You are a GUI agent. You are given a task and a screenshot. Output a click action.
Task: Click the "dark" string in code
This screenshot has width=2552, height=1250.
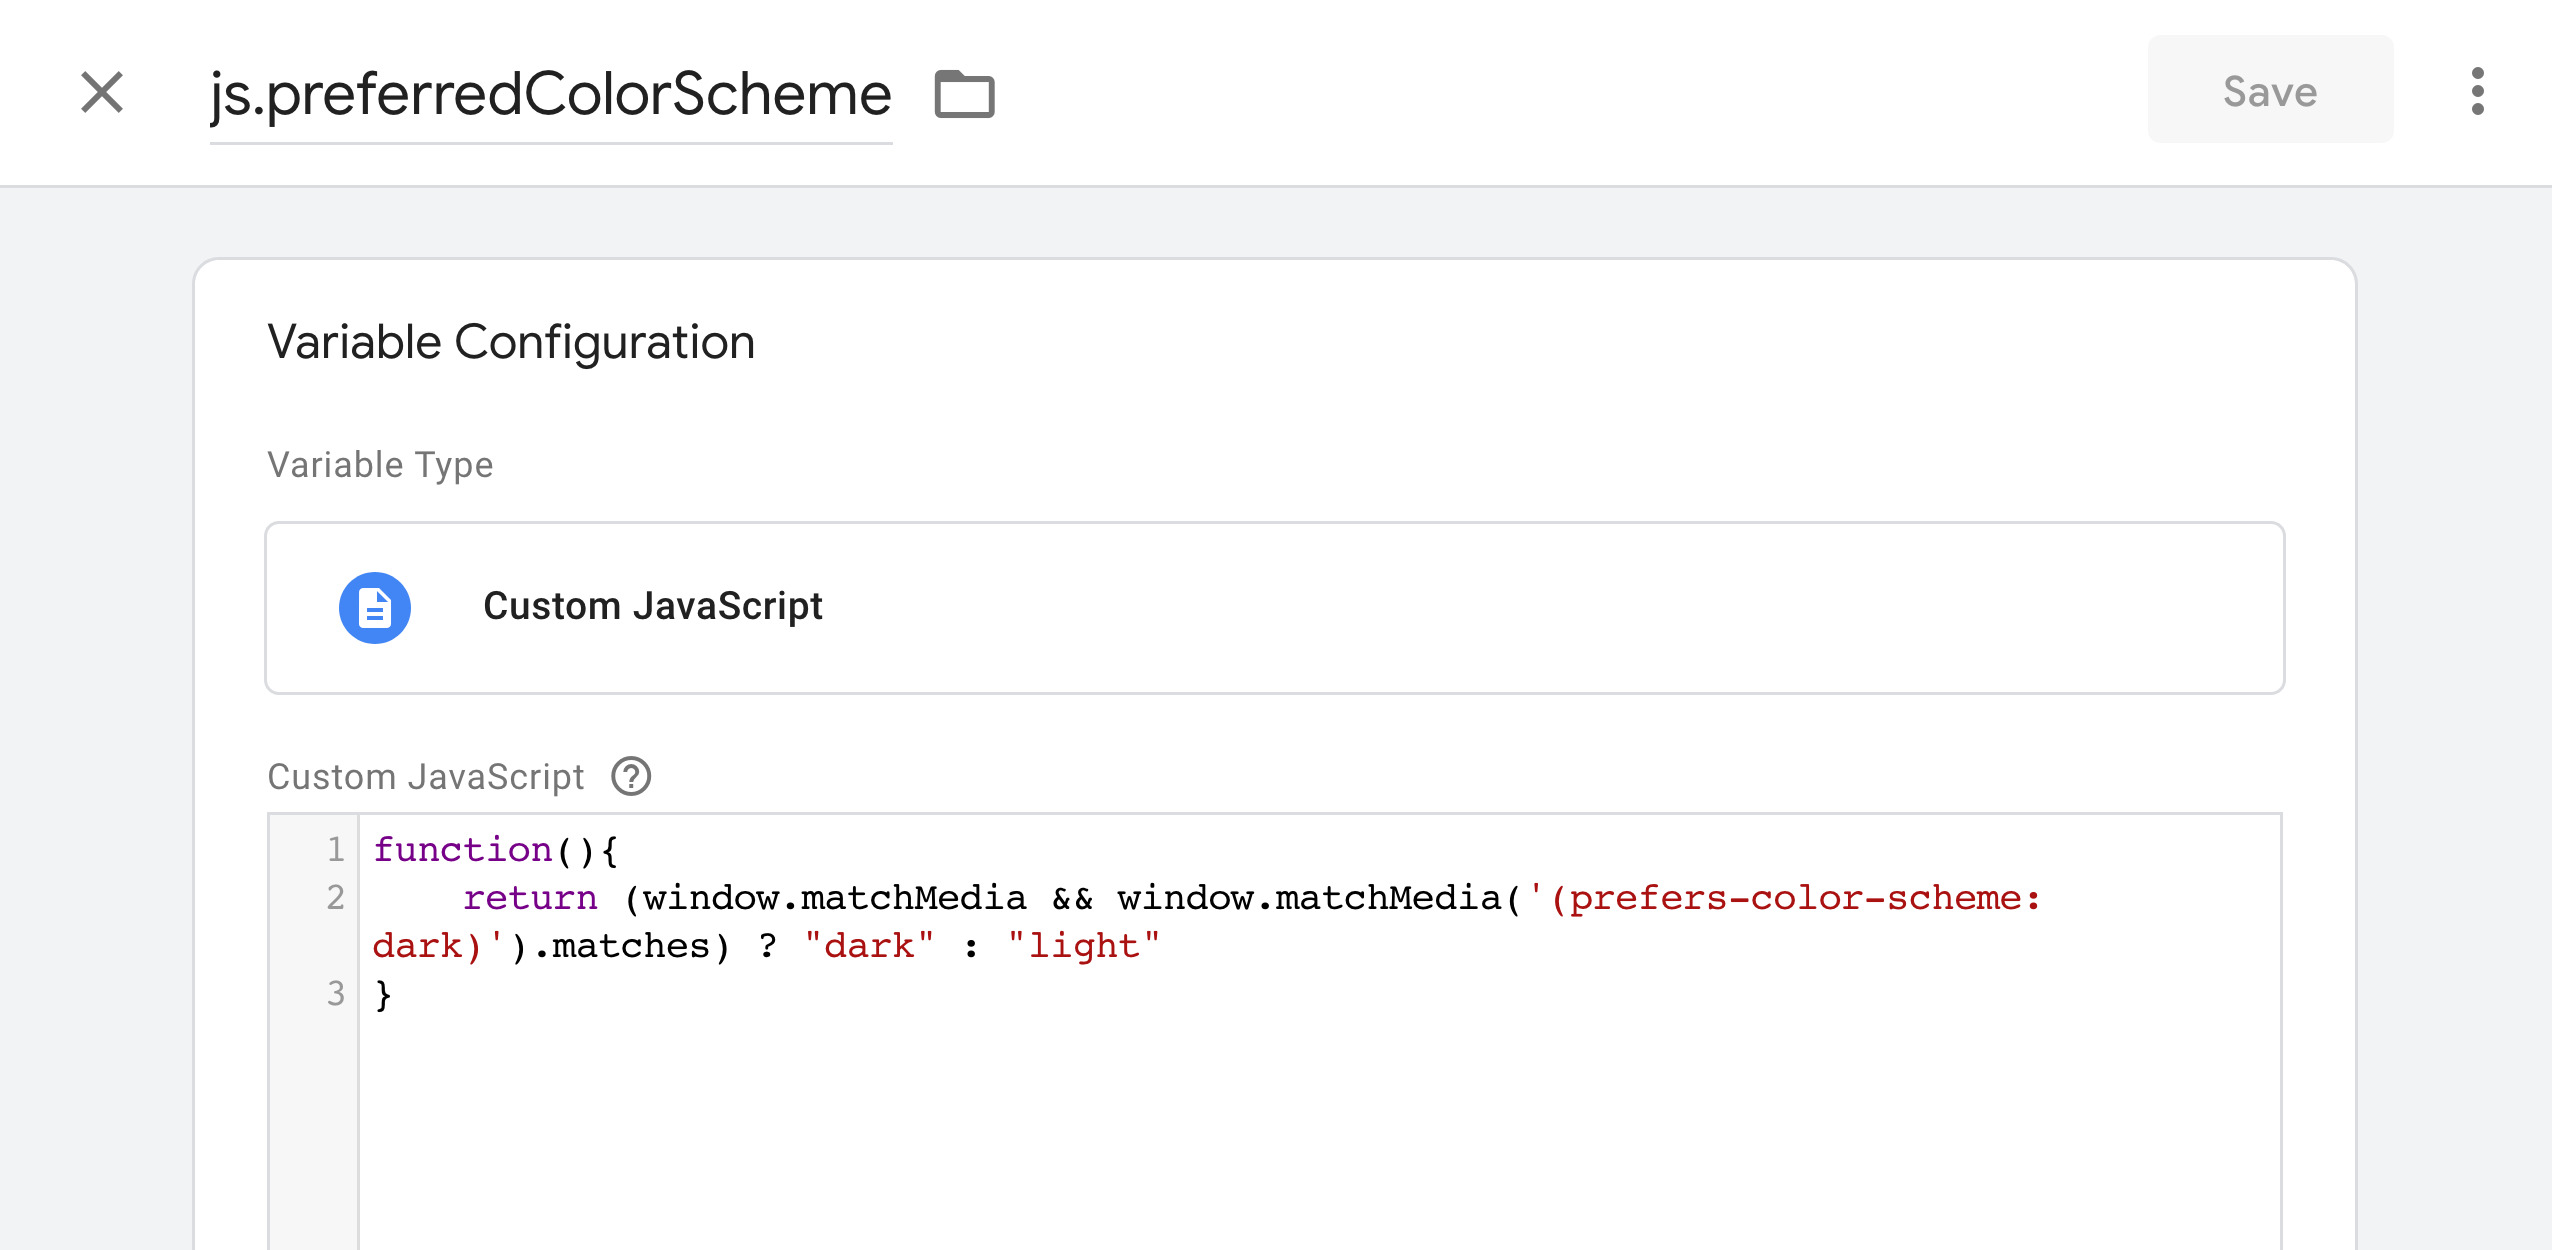pyautogui.click(x=868, y=946)
